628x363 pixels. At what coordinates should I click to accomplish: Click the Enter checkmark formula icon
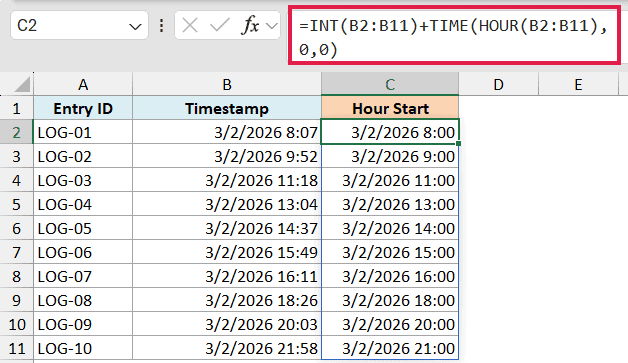[x=219, y=26]
